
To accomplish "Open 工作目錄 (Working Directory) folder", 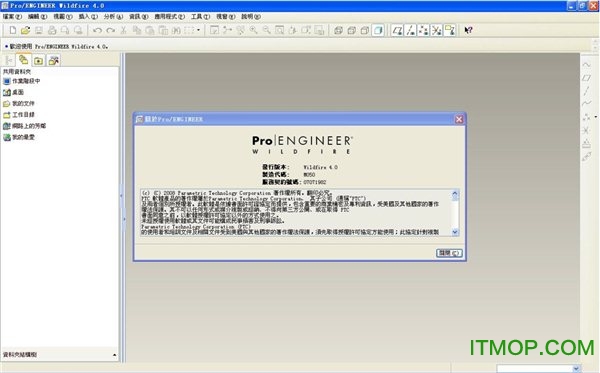I will click(19, 115).
